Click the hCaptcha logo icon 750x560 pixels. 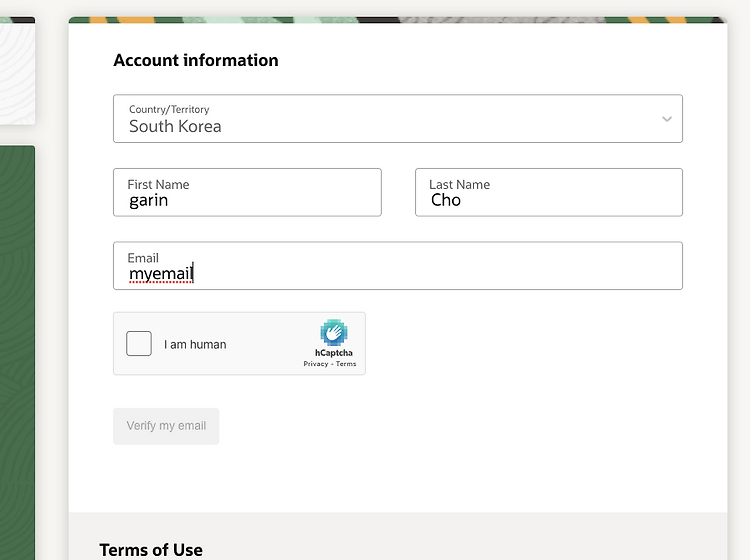pyautogui.click(x=333, y=332)
